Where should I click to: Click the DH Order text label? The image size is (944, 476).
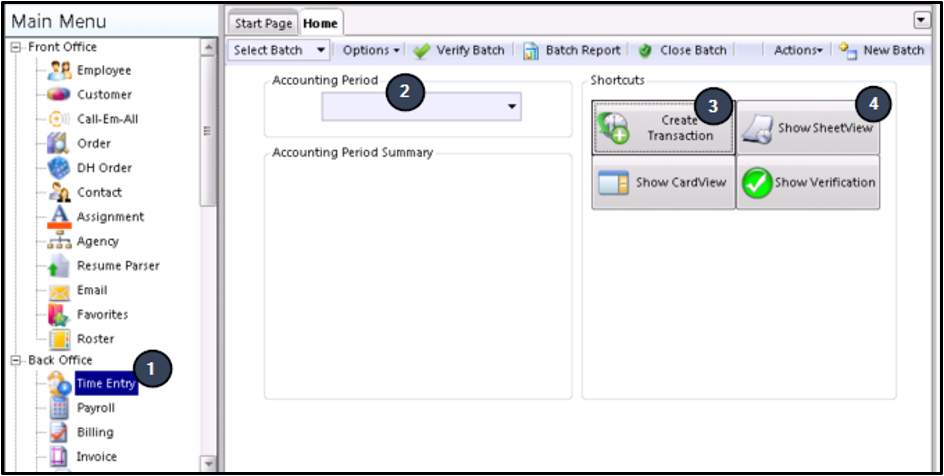click(x=104, y=168)
